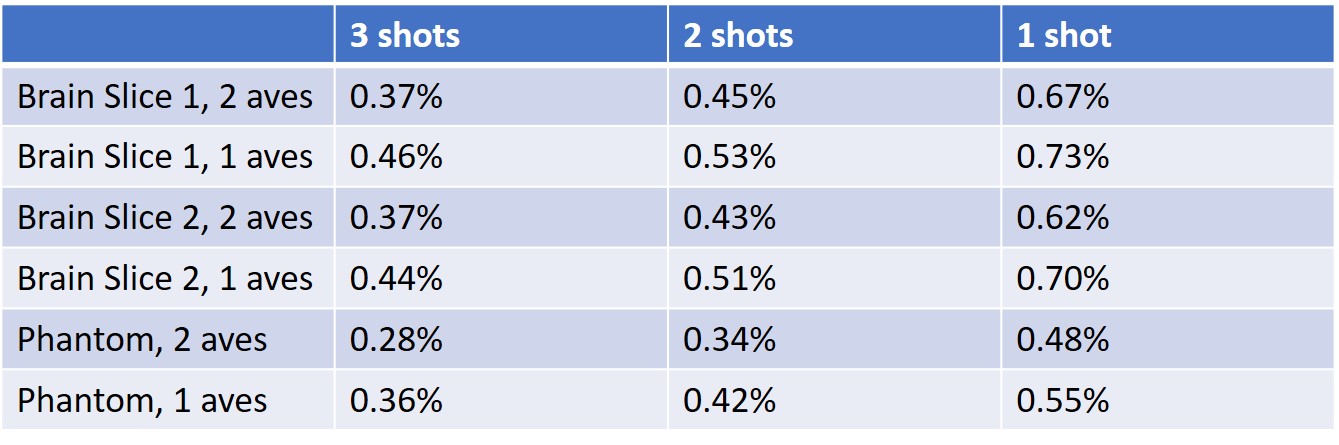Screen dimensions: 1339x445
Task: Select the 0.55% cell
Action: point(1063,400)
